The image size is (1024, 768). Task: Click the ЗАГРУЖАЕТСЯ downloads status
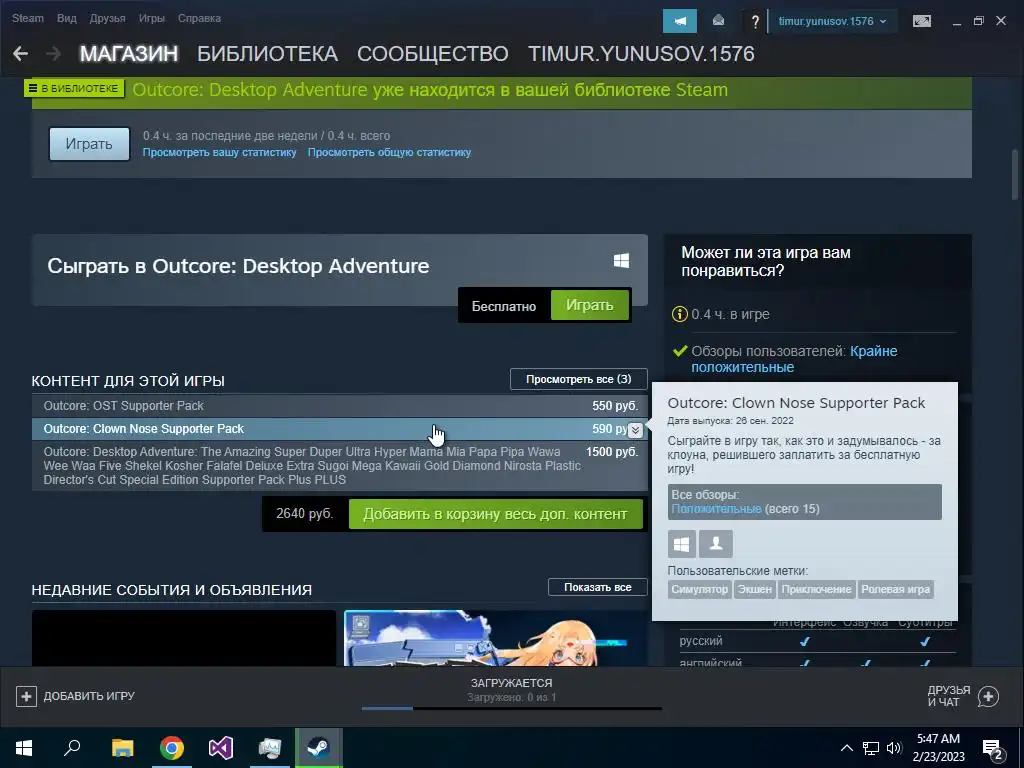click(x=511, y=683)
